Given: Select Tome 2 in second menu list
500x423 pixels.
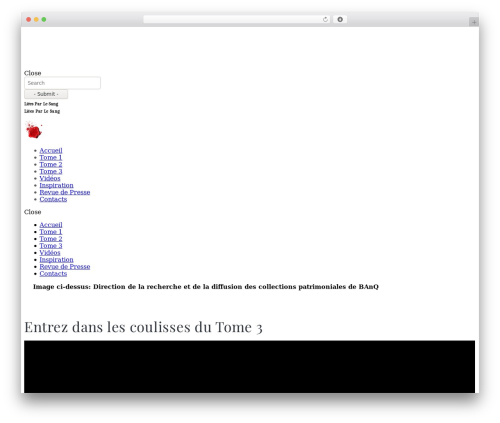Looking at the screenshot, I should click(x=51, y=239).
